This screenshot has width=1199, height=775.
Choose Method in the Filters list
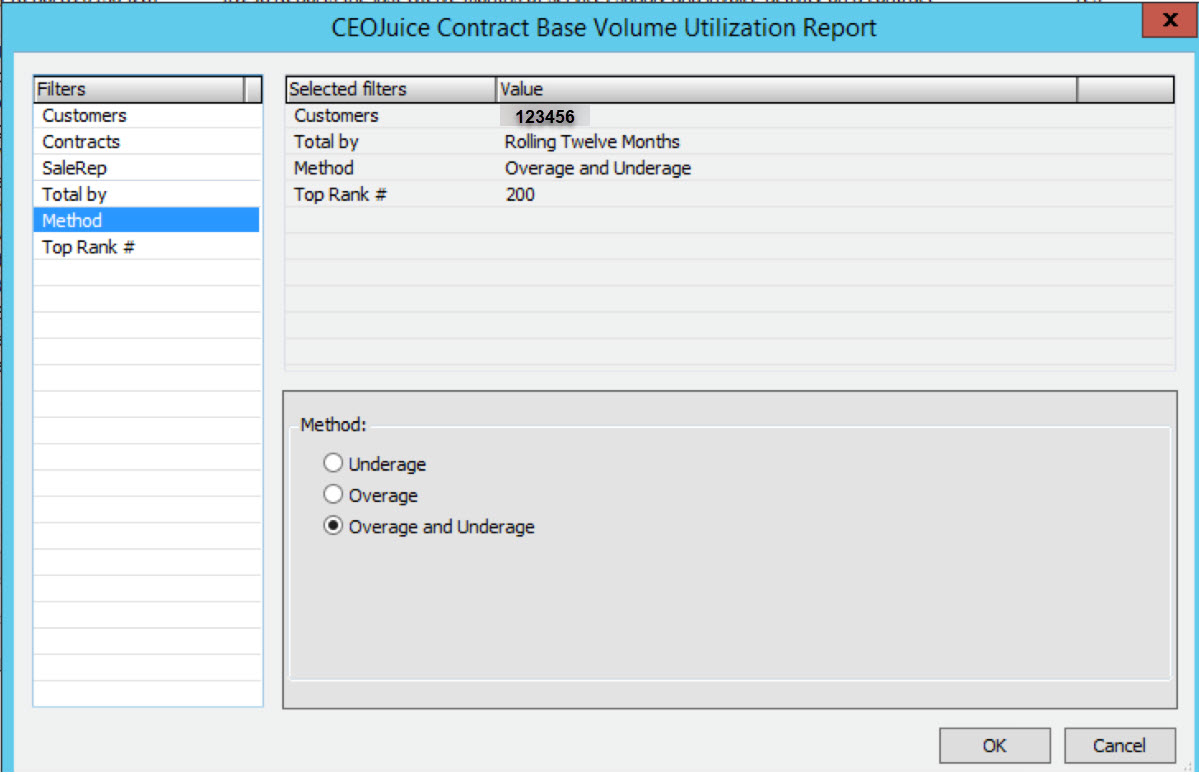click(147, 220)
